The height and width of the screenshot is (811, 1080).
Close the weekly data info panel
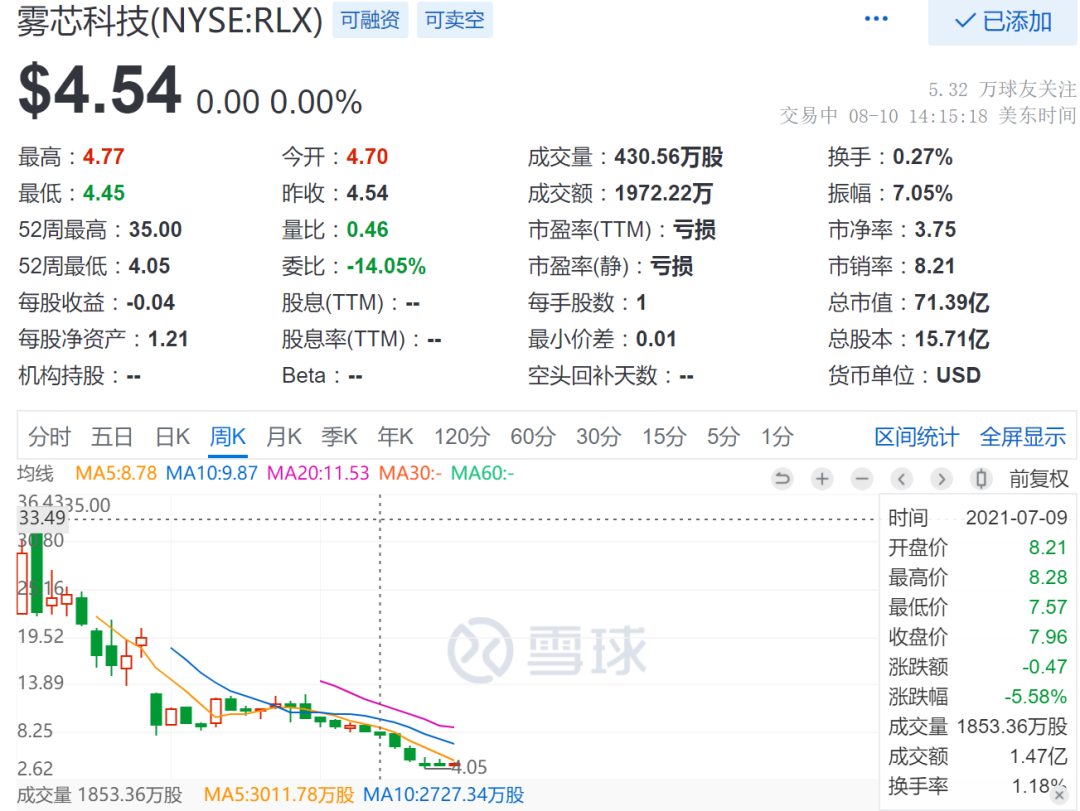[1059, 795]
